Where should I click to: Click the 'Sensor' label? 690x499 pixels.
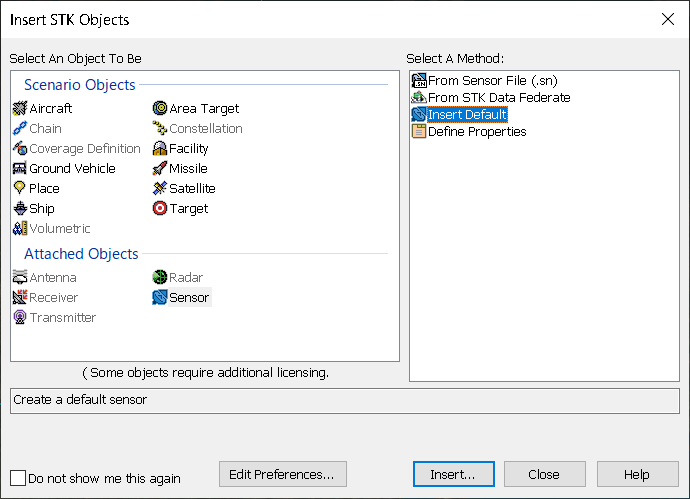click(189, 297)
